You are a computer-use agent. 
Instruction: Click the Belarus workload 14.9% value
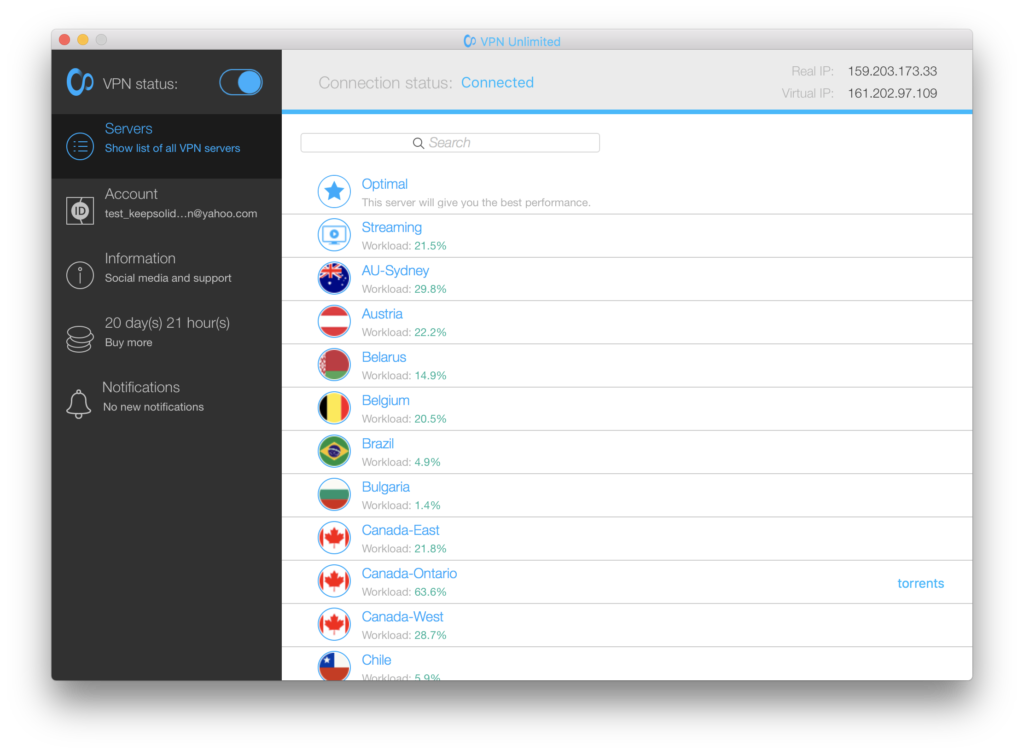[x=430, y=376]
